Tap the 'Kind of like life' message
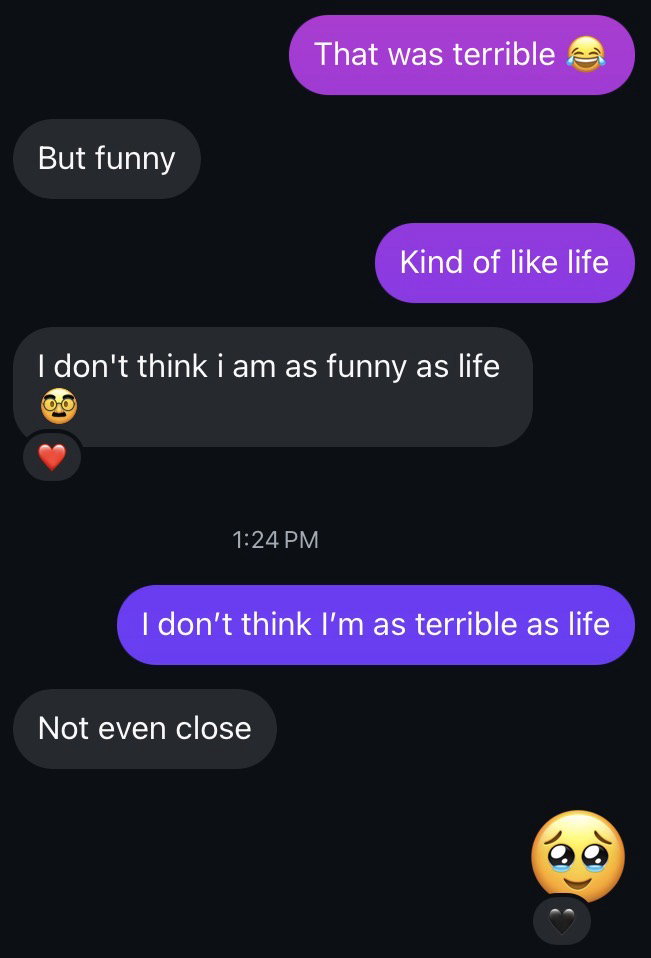 504,262
